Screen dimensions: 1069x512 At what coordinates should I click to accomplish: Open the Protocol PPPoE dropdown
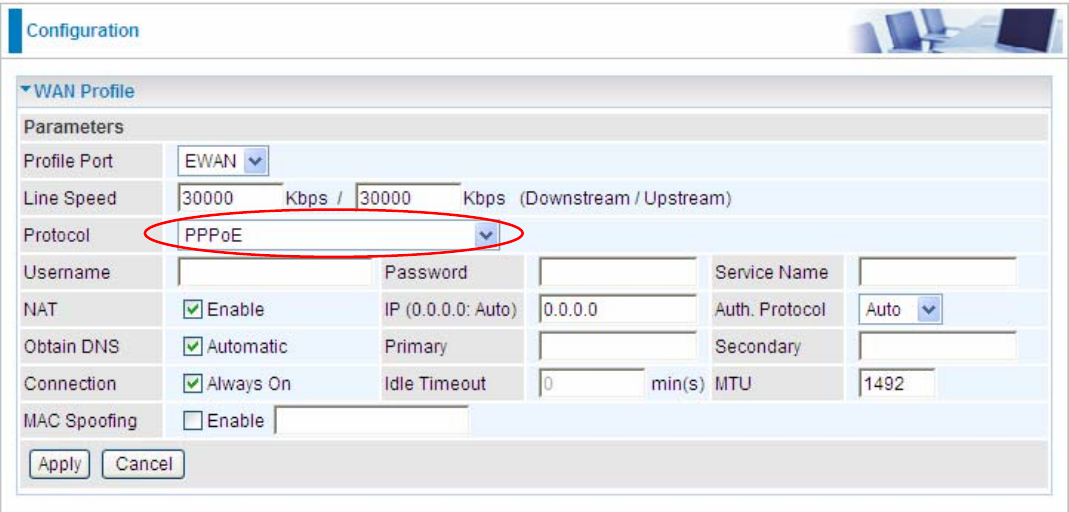[x=338, y=235]
